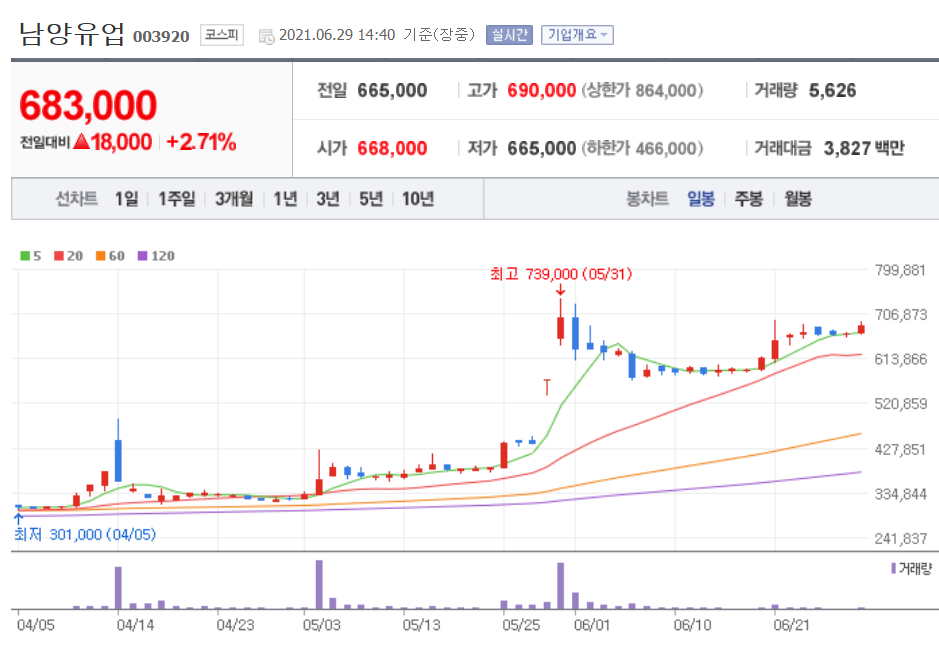
Task: Click the stock code 003920
Action: point(161,37)
